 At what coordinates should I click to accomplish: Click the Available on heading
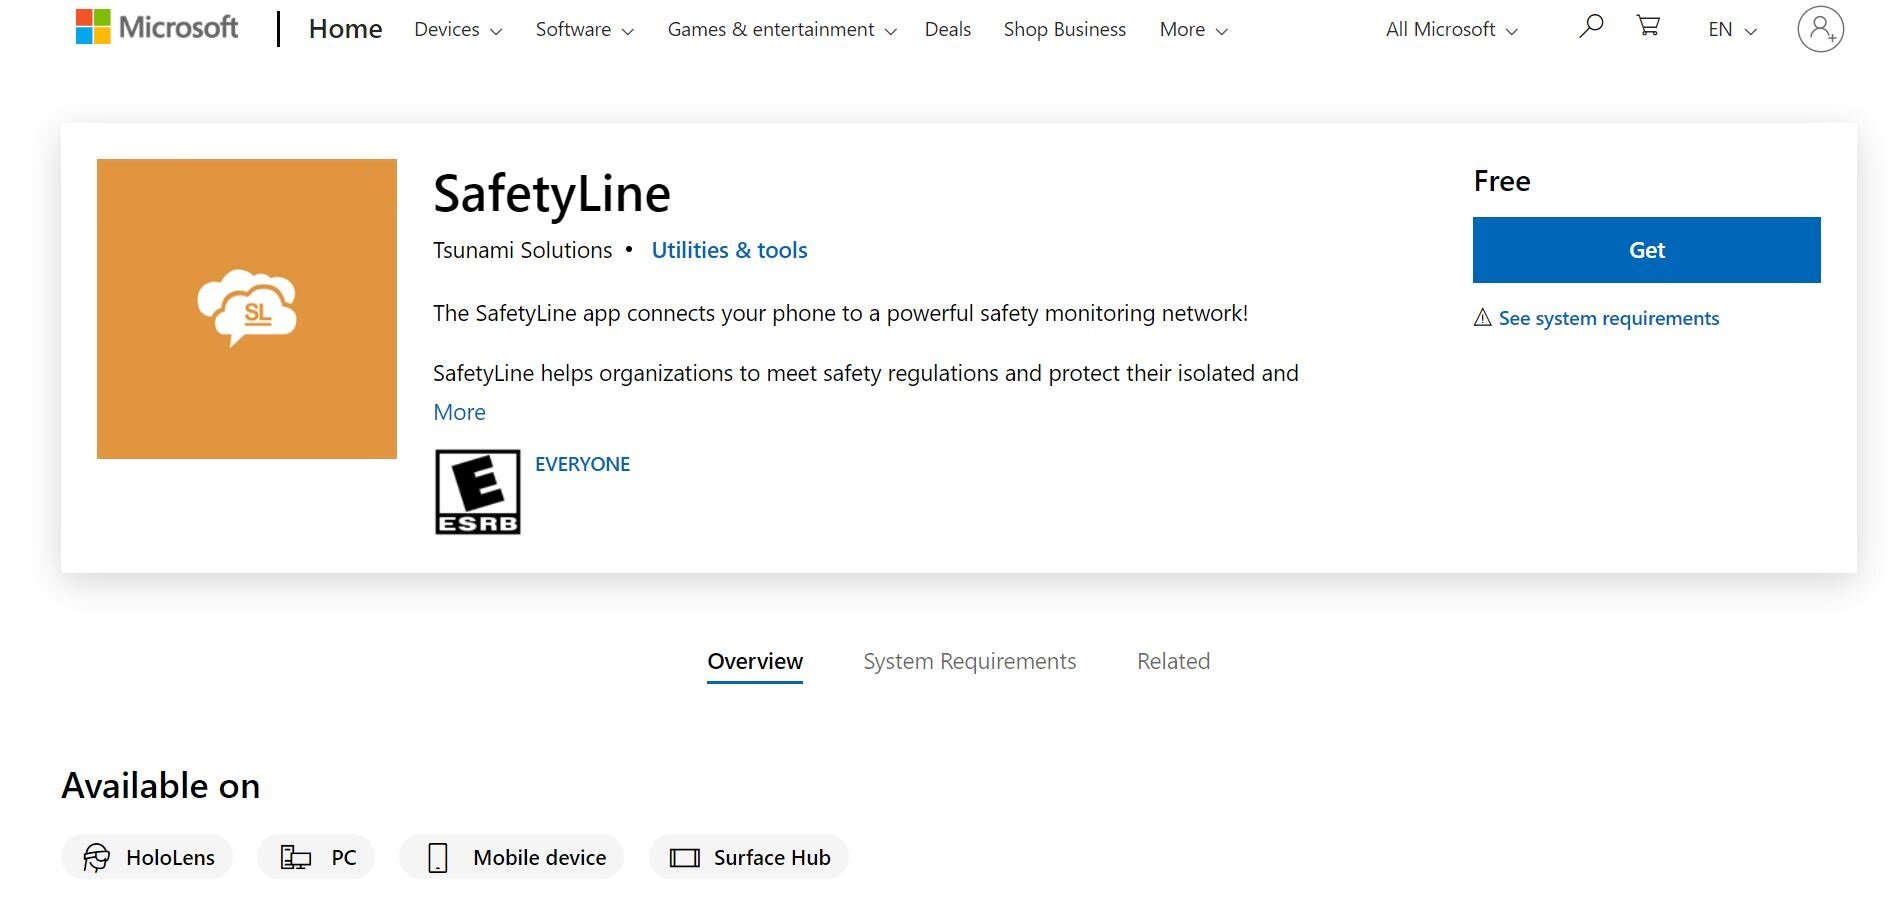coord(161,786)
